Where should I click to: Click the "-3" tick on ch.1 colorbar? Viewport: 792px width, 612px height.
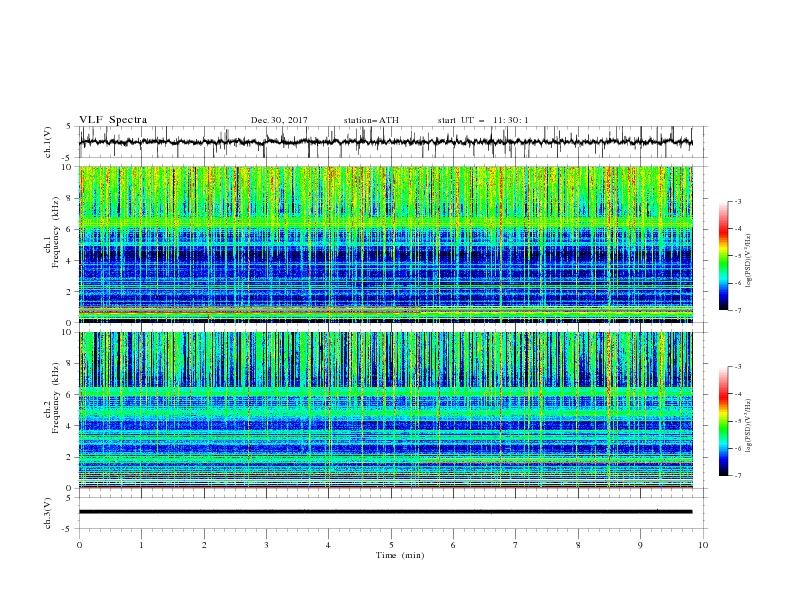[738, 201]
